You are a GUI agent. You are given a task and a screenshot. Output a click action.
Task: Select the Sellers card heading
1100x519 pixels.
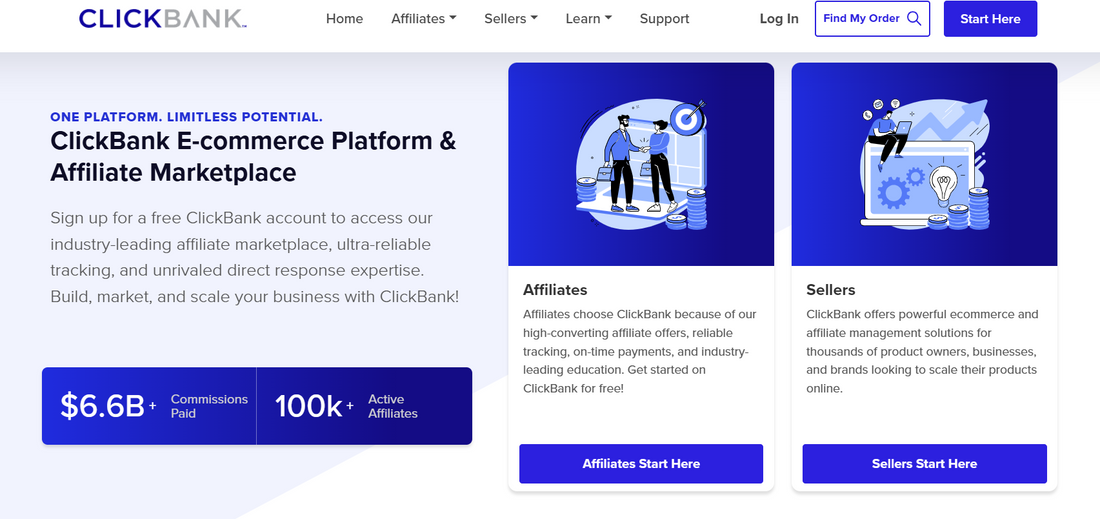tap(831, 290)
